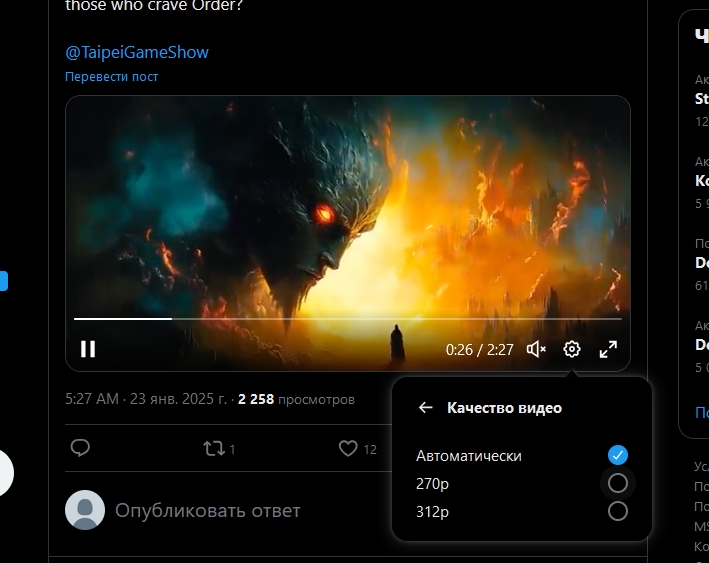Unmute the video via speaker icon

pos(536,349)
